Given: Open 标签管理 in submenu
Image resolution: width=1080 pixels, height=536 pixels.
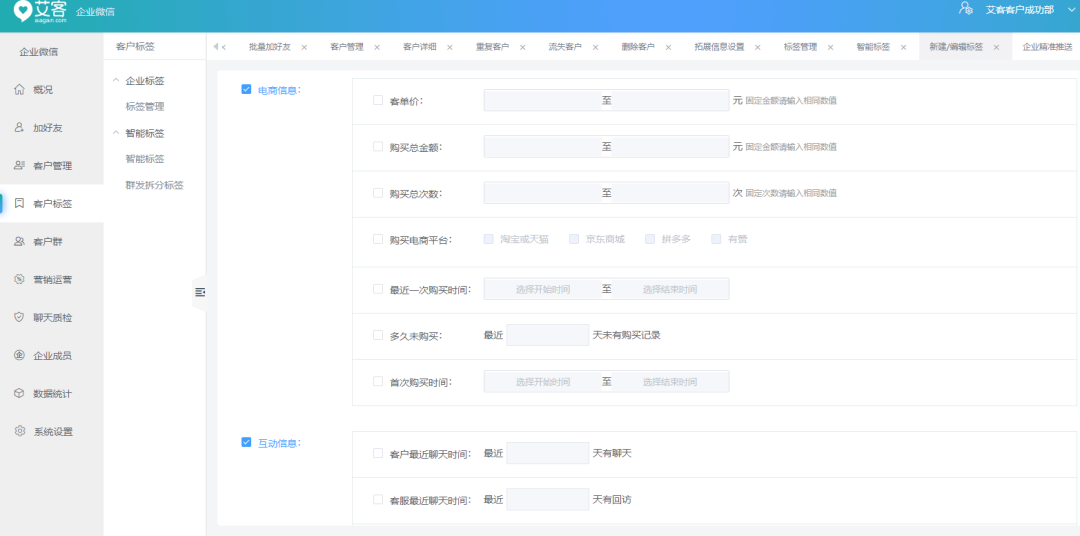Looking at the screenshot, I should (145, 107).
